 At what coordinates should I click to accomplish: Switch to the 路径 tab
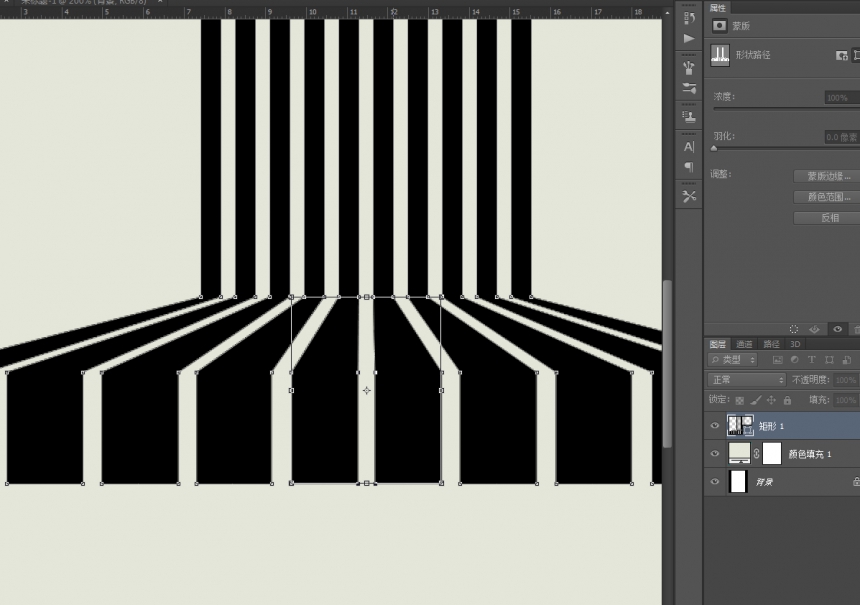pyautogui.click(x=771, y=344)
